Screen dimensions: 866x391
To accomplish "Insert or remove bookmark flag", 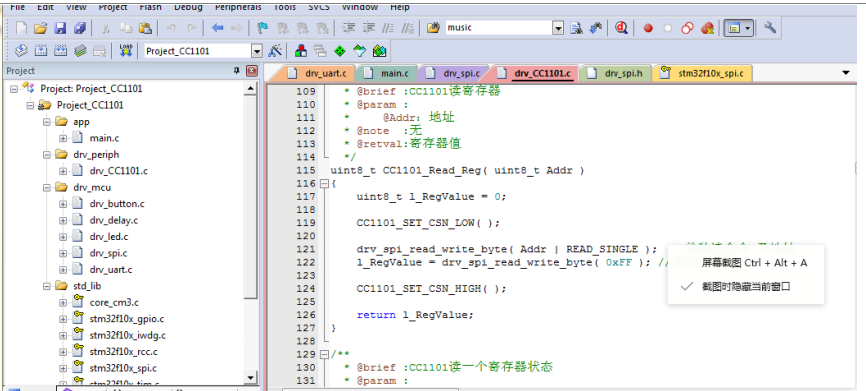I will tap(263, 28).
